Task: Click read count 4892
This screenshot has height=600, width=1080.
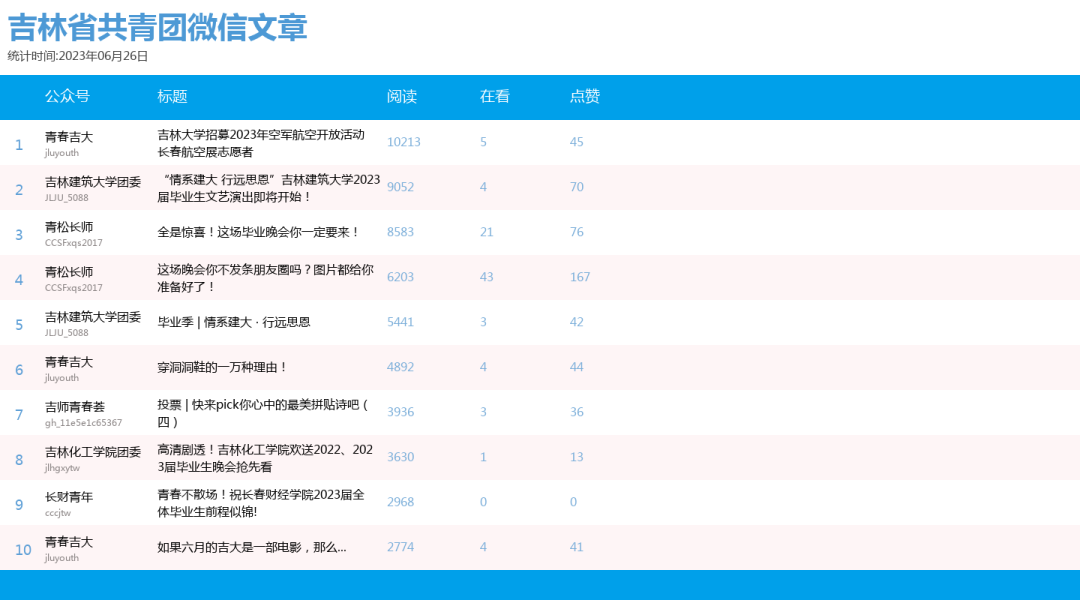Action: coord(400,367)
